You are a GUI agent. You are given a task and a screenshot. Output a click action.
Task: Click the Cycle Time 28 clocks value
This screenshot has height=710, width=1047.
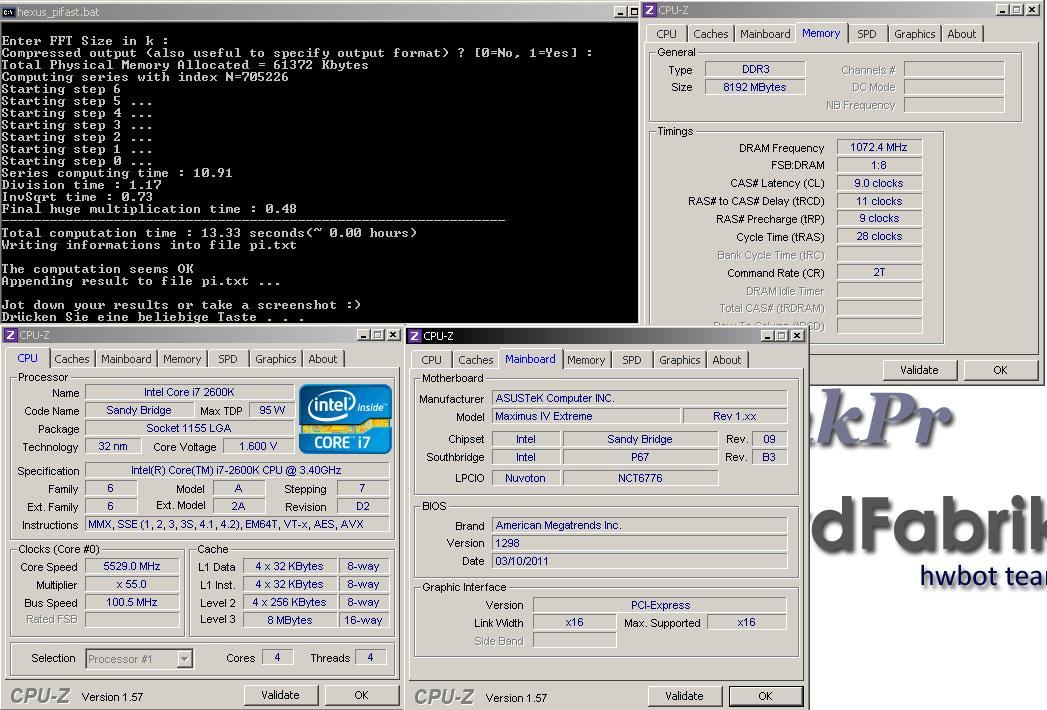[879, 236]
